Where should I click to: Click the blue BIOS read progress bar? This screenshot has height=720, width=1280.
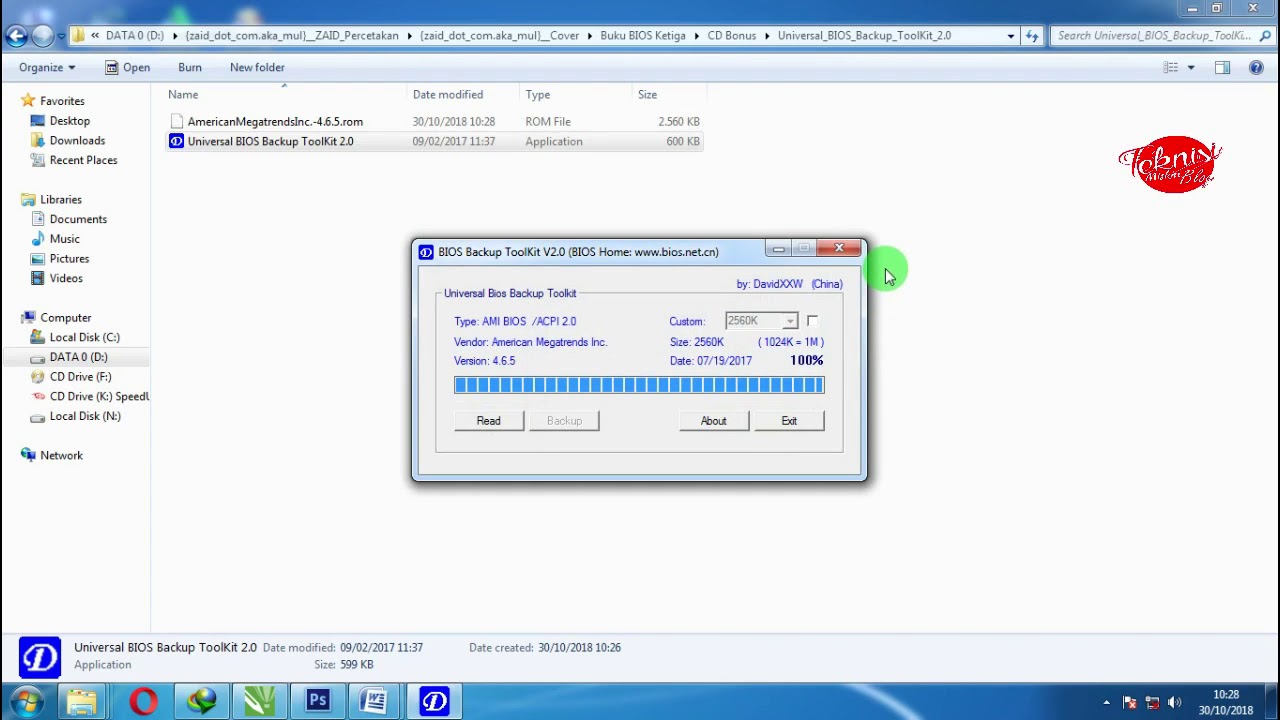coord(639,385)
